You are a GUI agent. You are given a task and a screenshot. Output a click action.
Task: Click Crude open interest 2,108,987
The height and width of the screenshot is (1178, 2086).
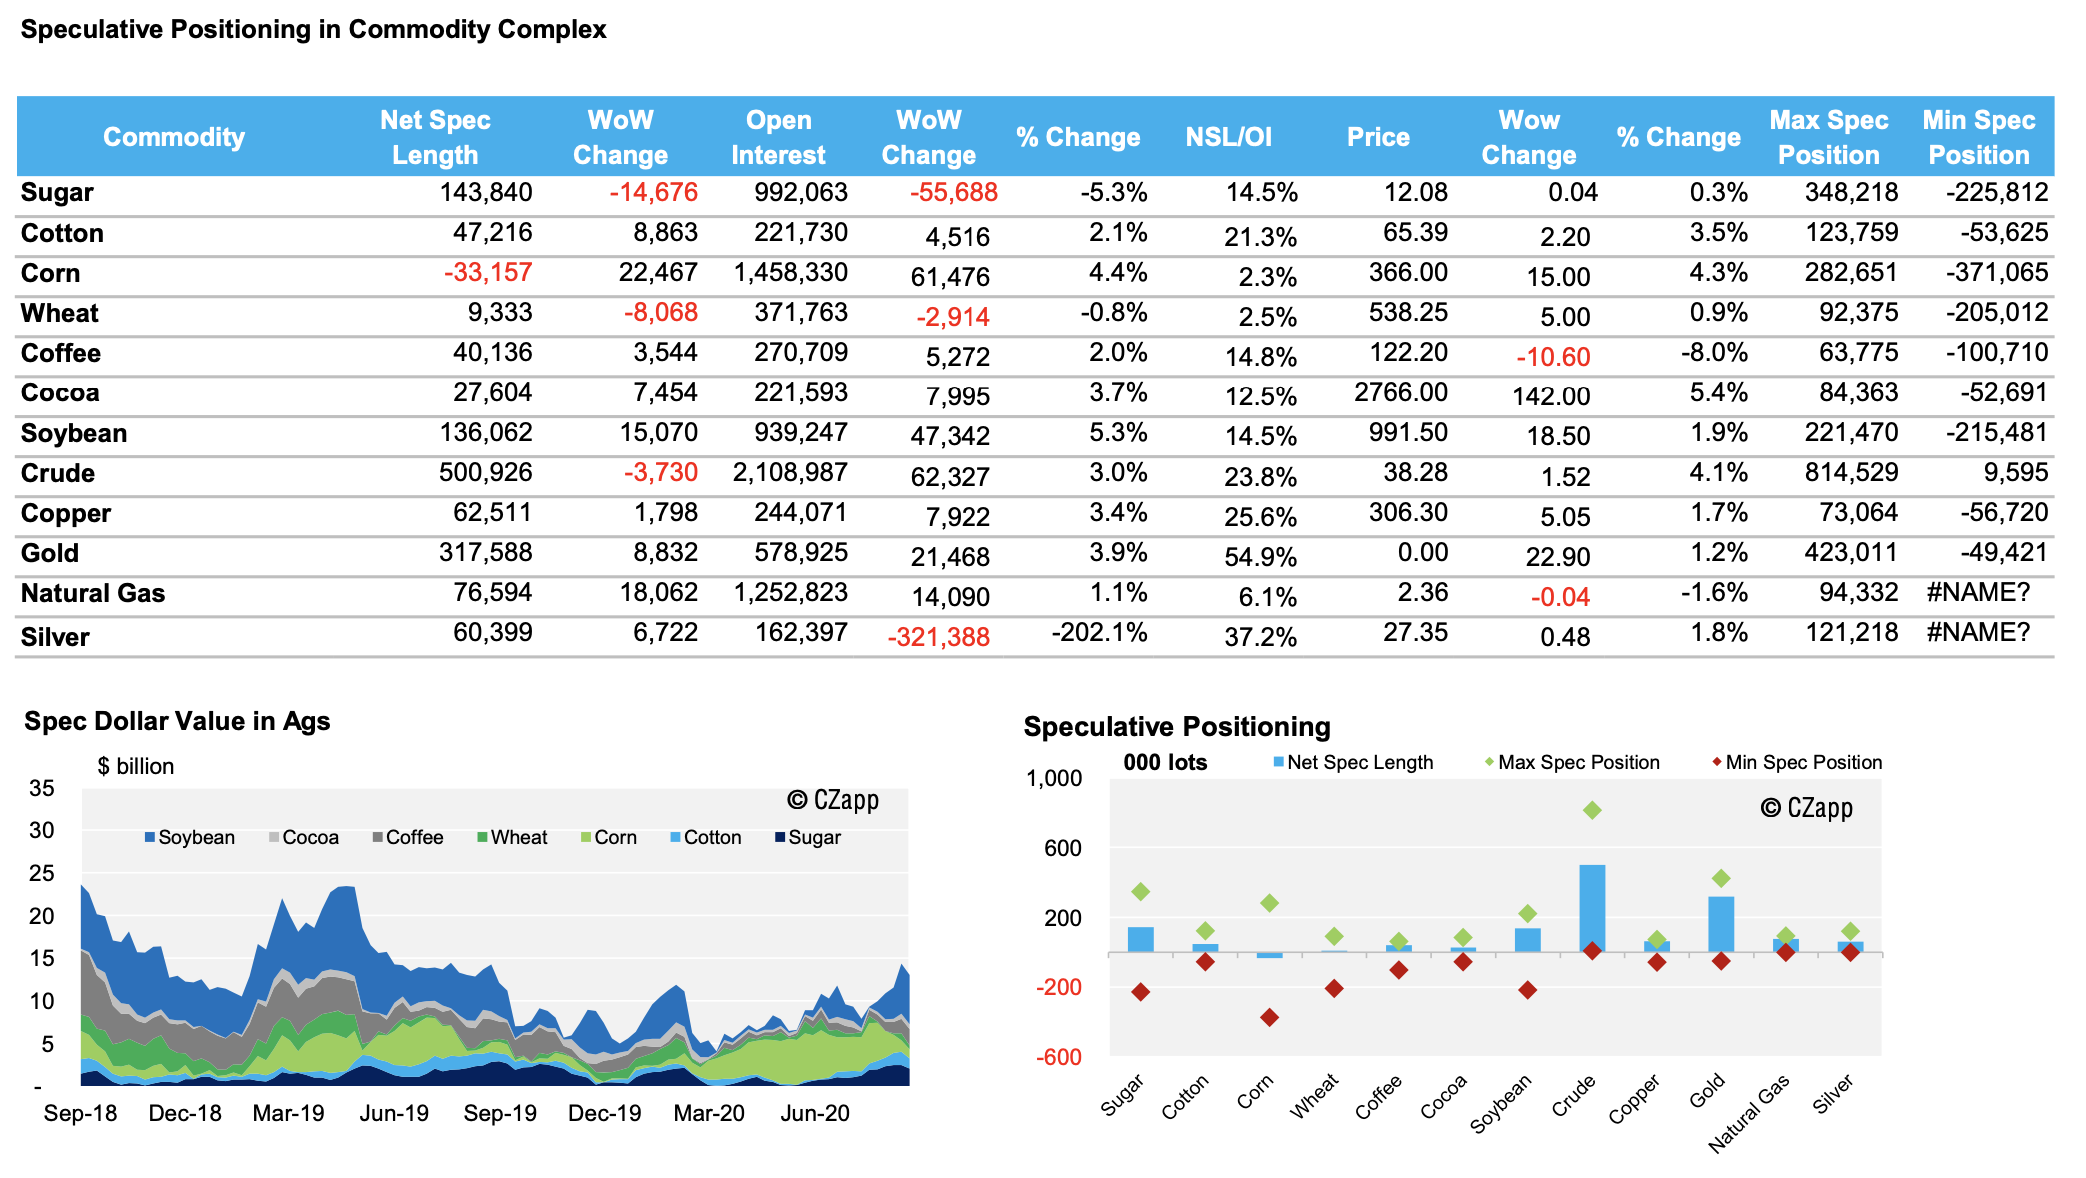(790, 472)
